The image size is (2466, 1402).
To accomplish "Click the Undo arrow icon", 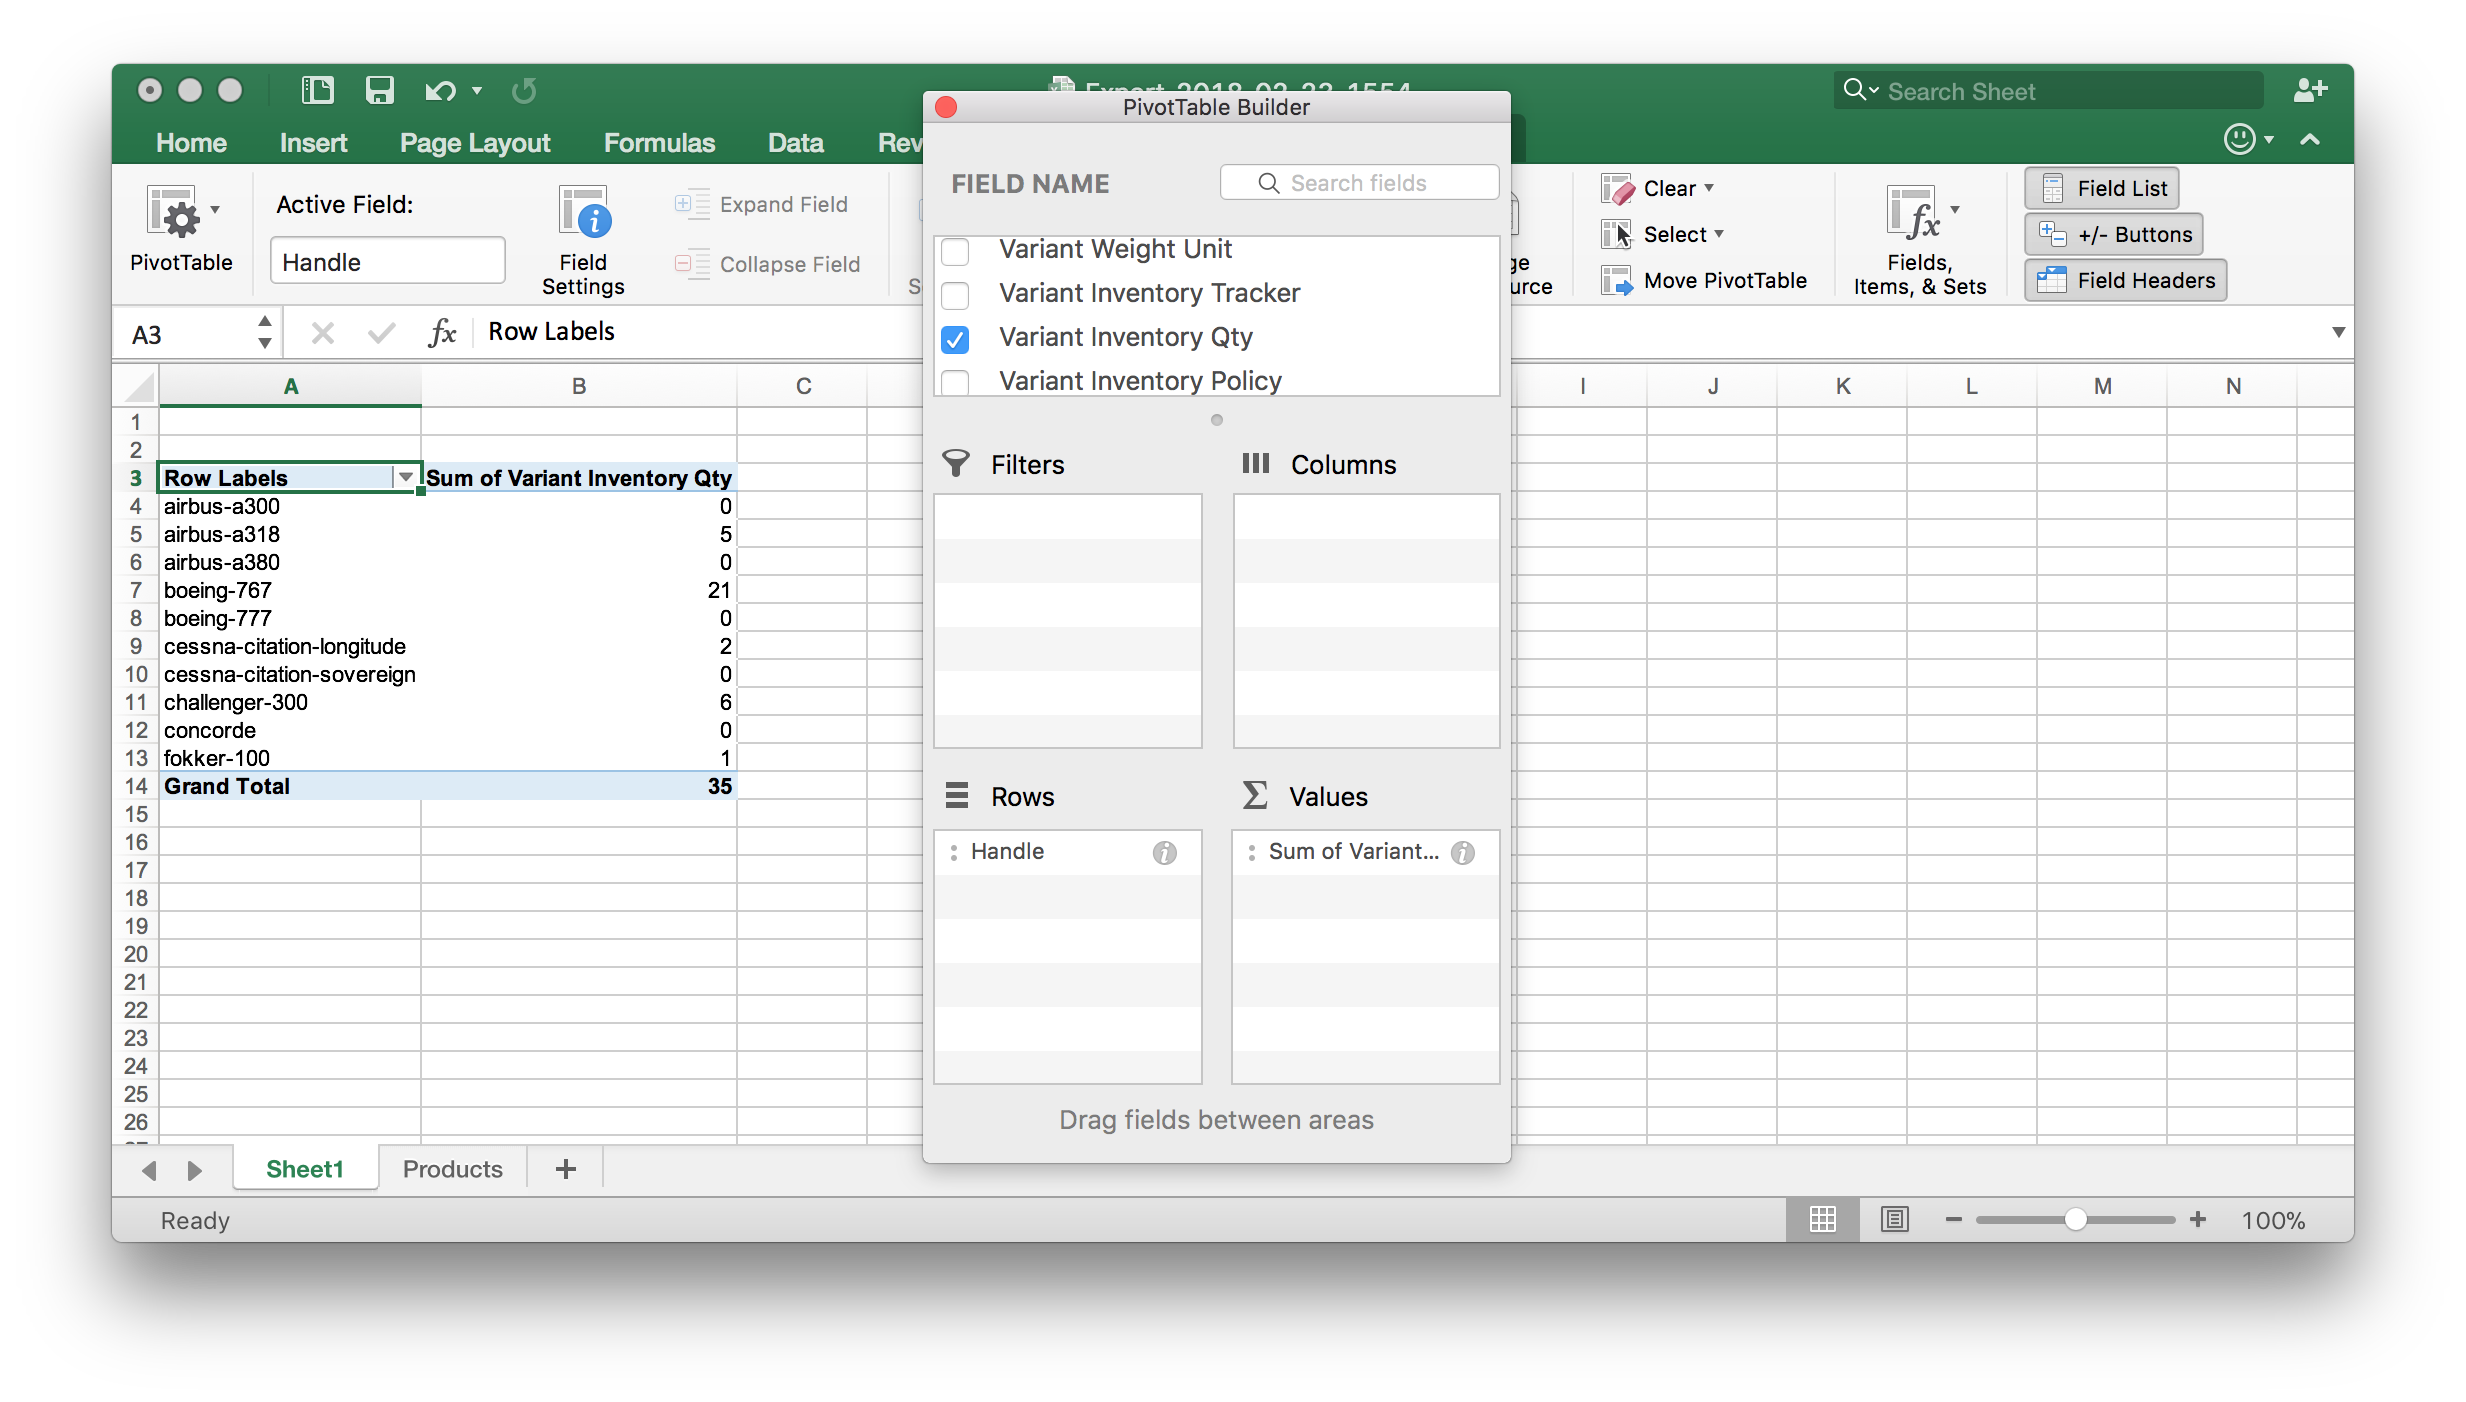I will pos(439,91).
